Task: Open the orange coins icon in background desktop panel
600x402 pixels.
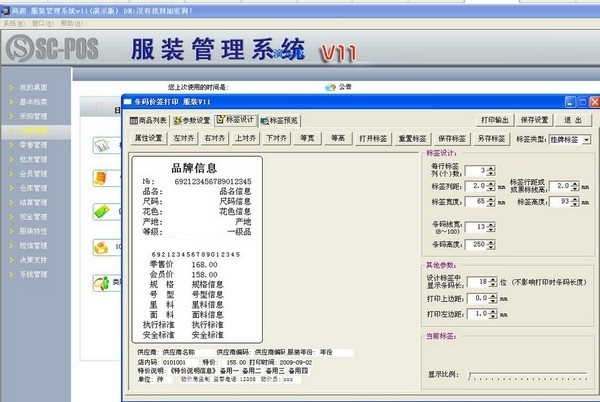Action: coord(100,178)
